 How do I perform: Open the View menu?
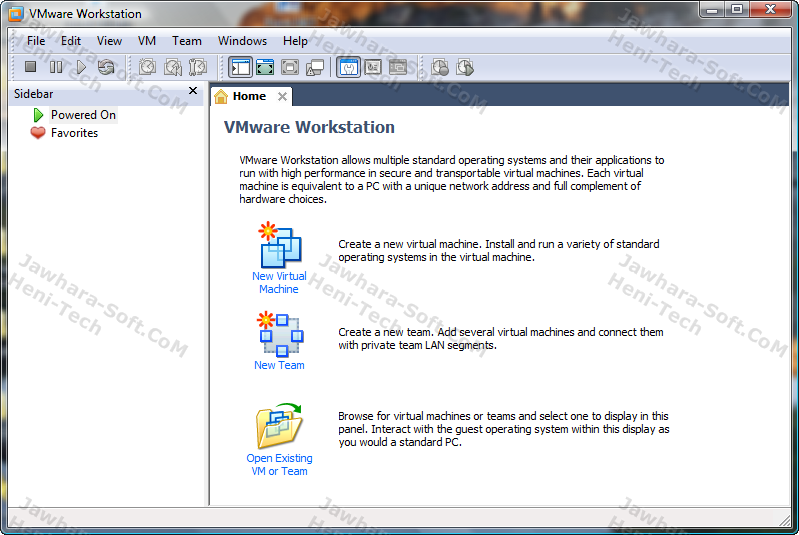[109, 41]
